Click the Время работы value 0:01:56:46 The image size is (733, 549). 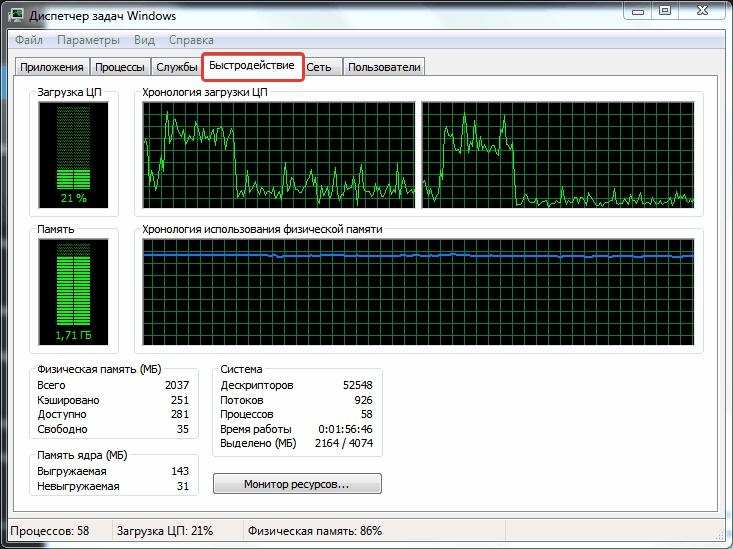point(345,429)
